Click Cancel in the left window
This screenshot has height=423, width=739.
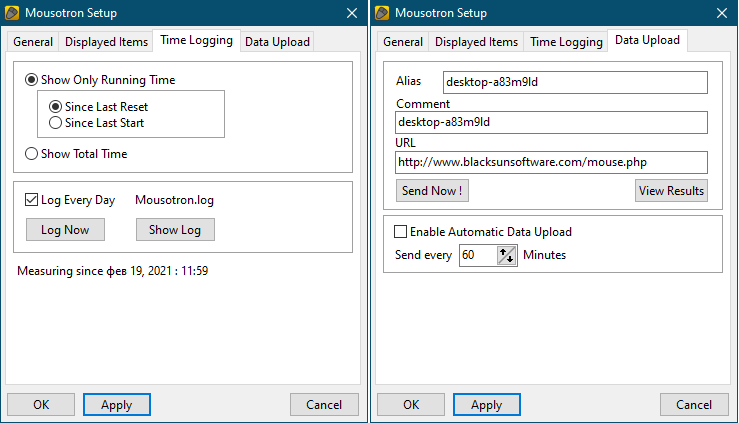point(324,405)
